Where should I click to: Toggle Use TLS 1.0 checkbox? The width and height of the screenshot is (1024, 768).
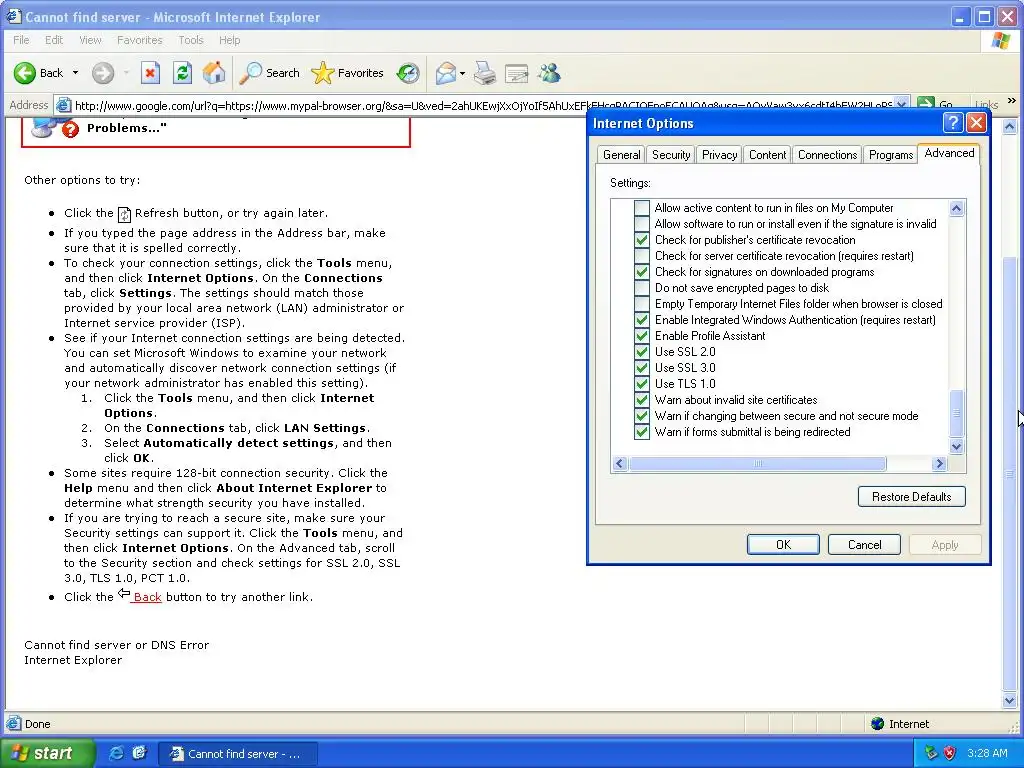[642, 384]
